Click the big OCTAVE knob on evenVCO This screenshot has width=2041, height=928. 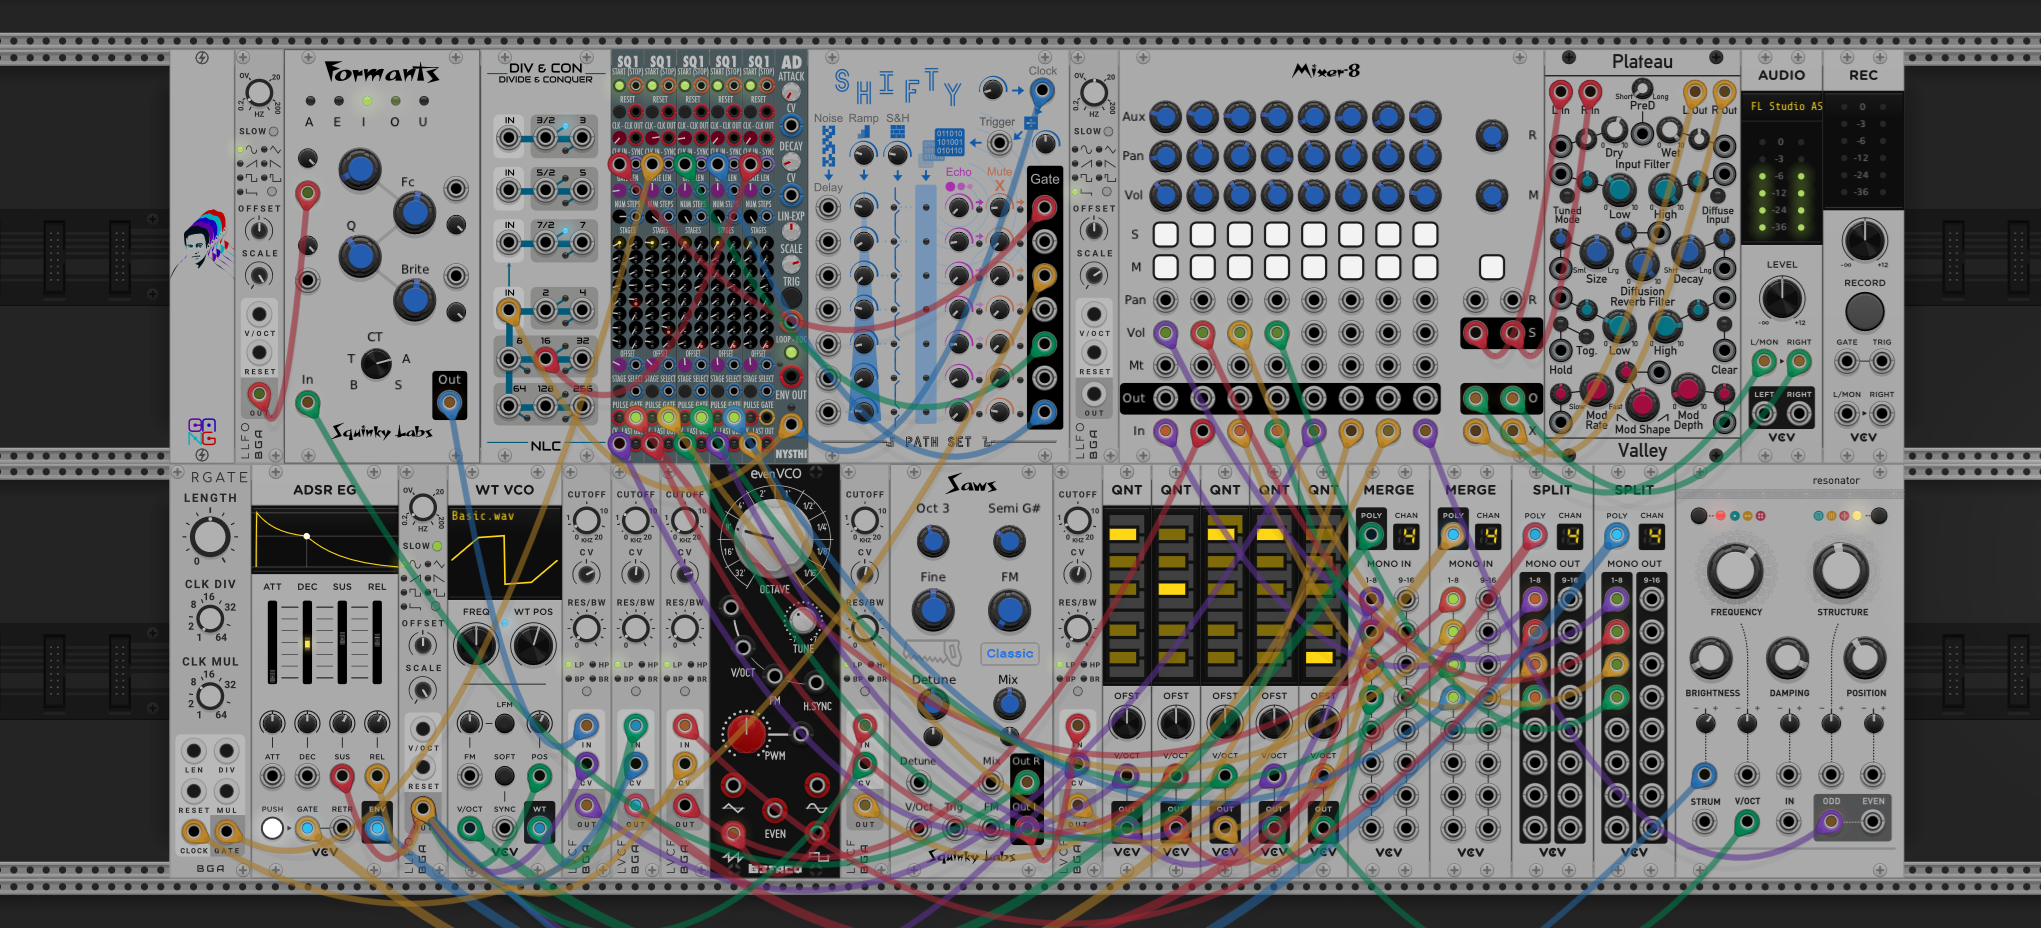point(774,538)
